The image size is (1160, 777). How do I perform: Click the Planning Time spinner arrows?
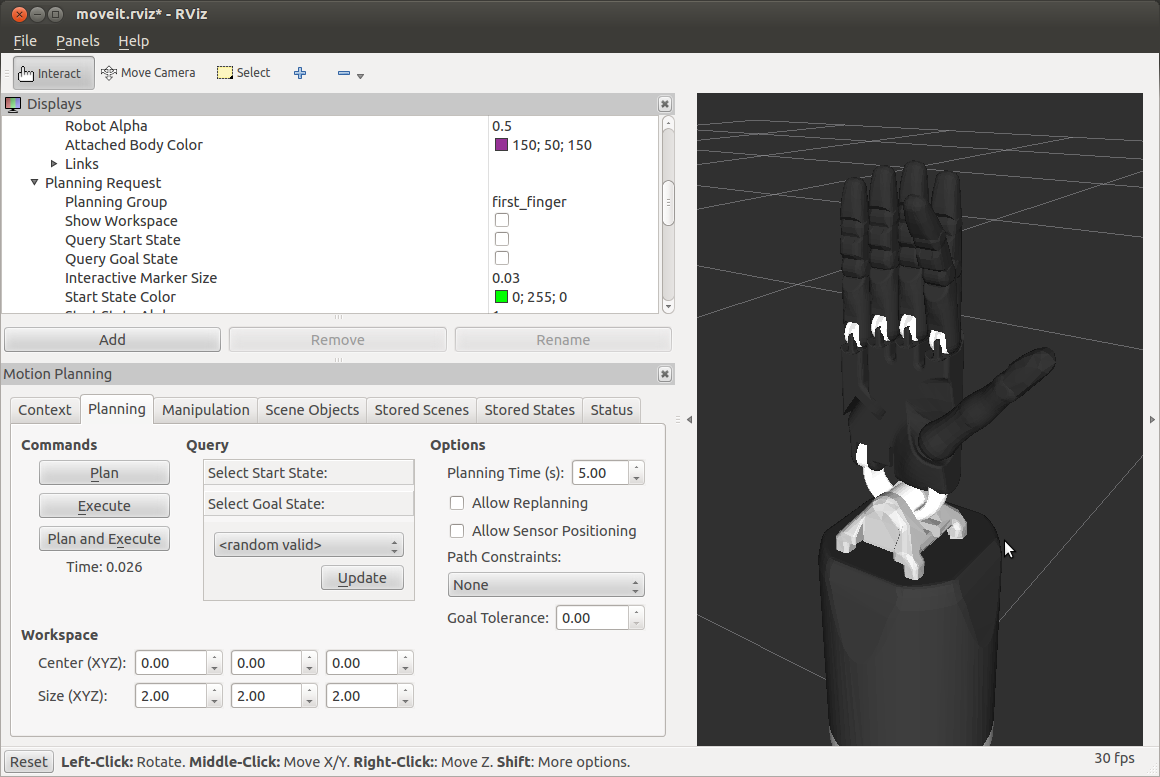(636, 473)
